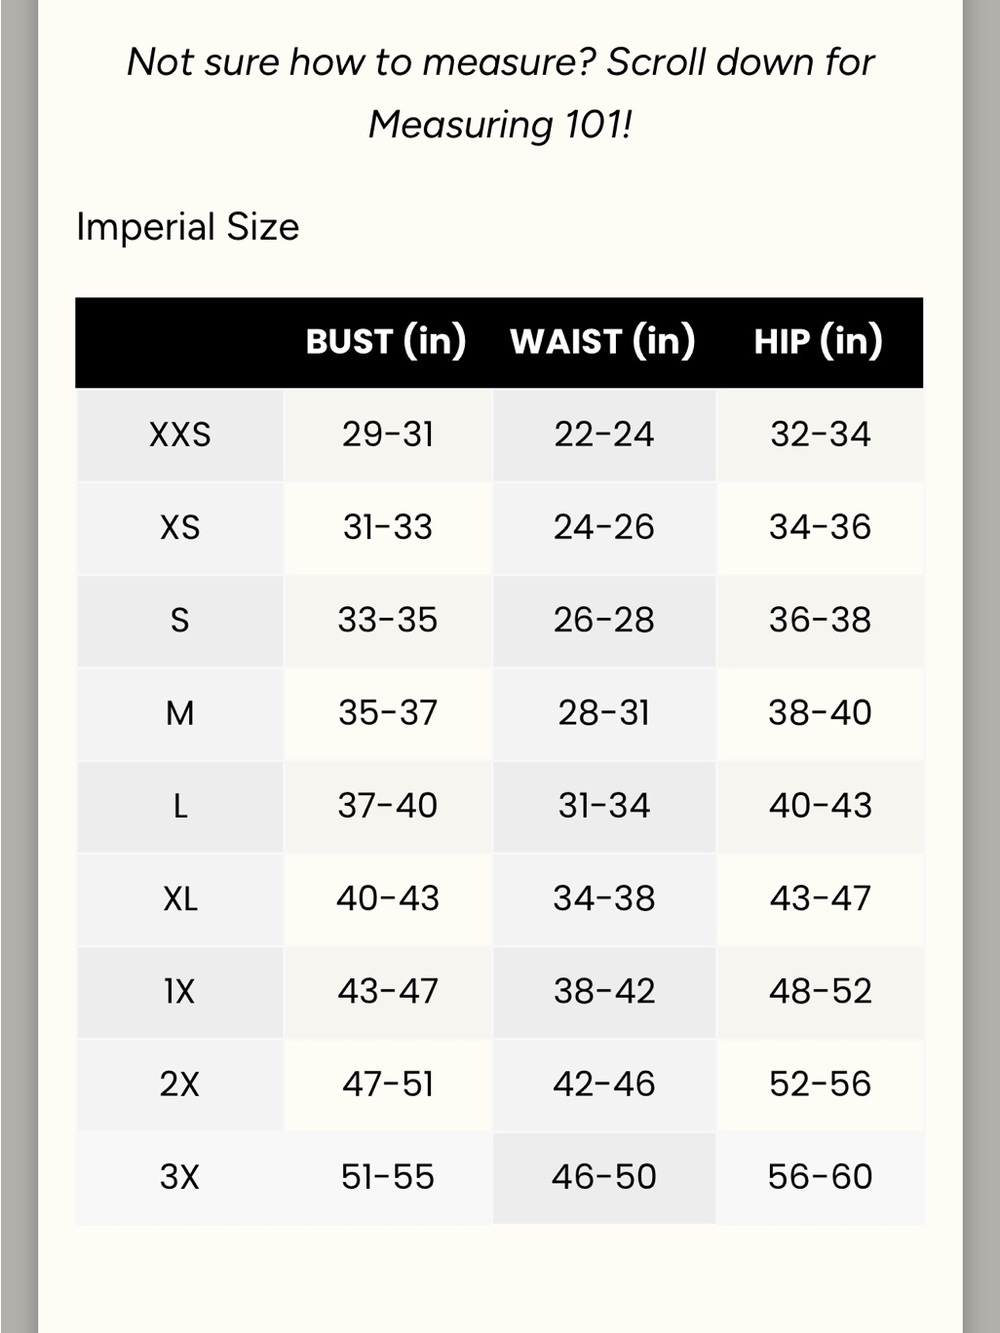Select the 1X size row label

tap(180, 992)
